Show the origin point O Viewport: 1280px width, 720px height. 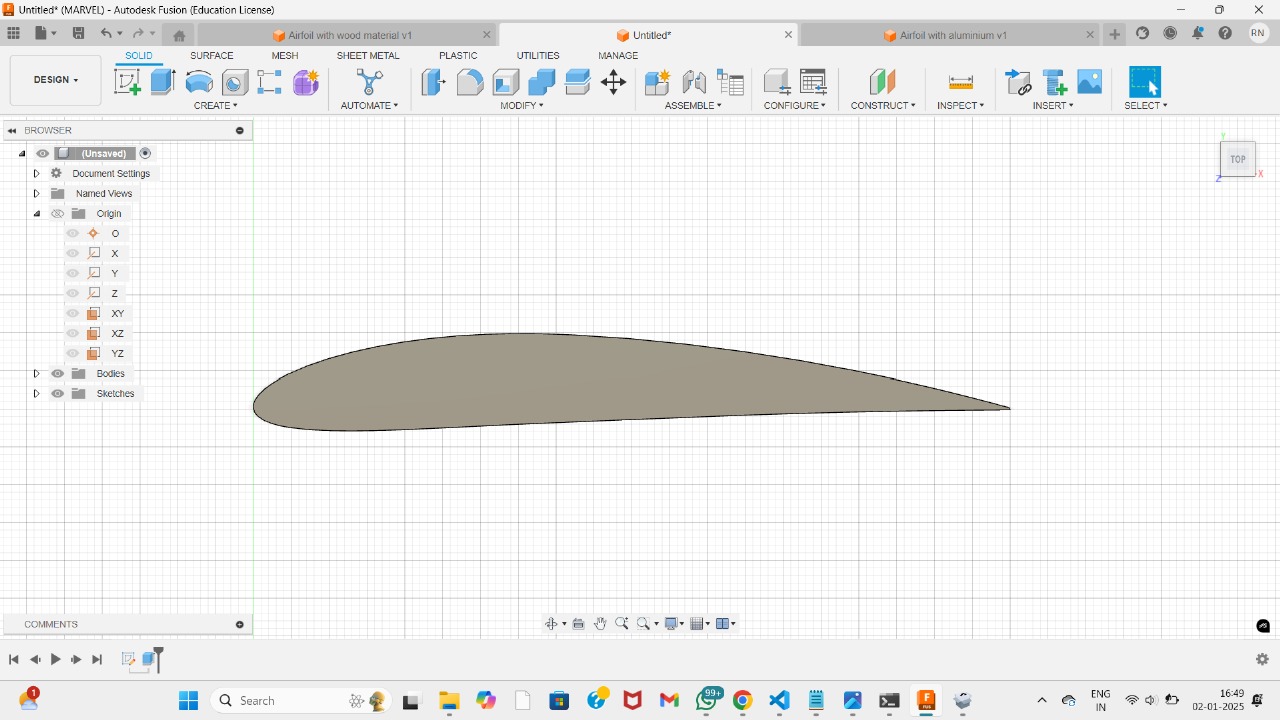pos(73,234)
